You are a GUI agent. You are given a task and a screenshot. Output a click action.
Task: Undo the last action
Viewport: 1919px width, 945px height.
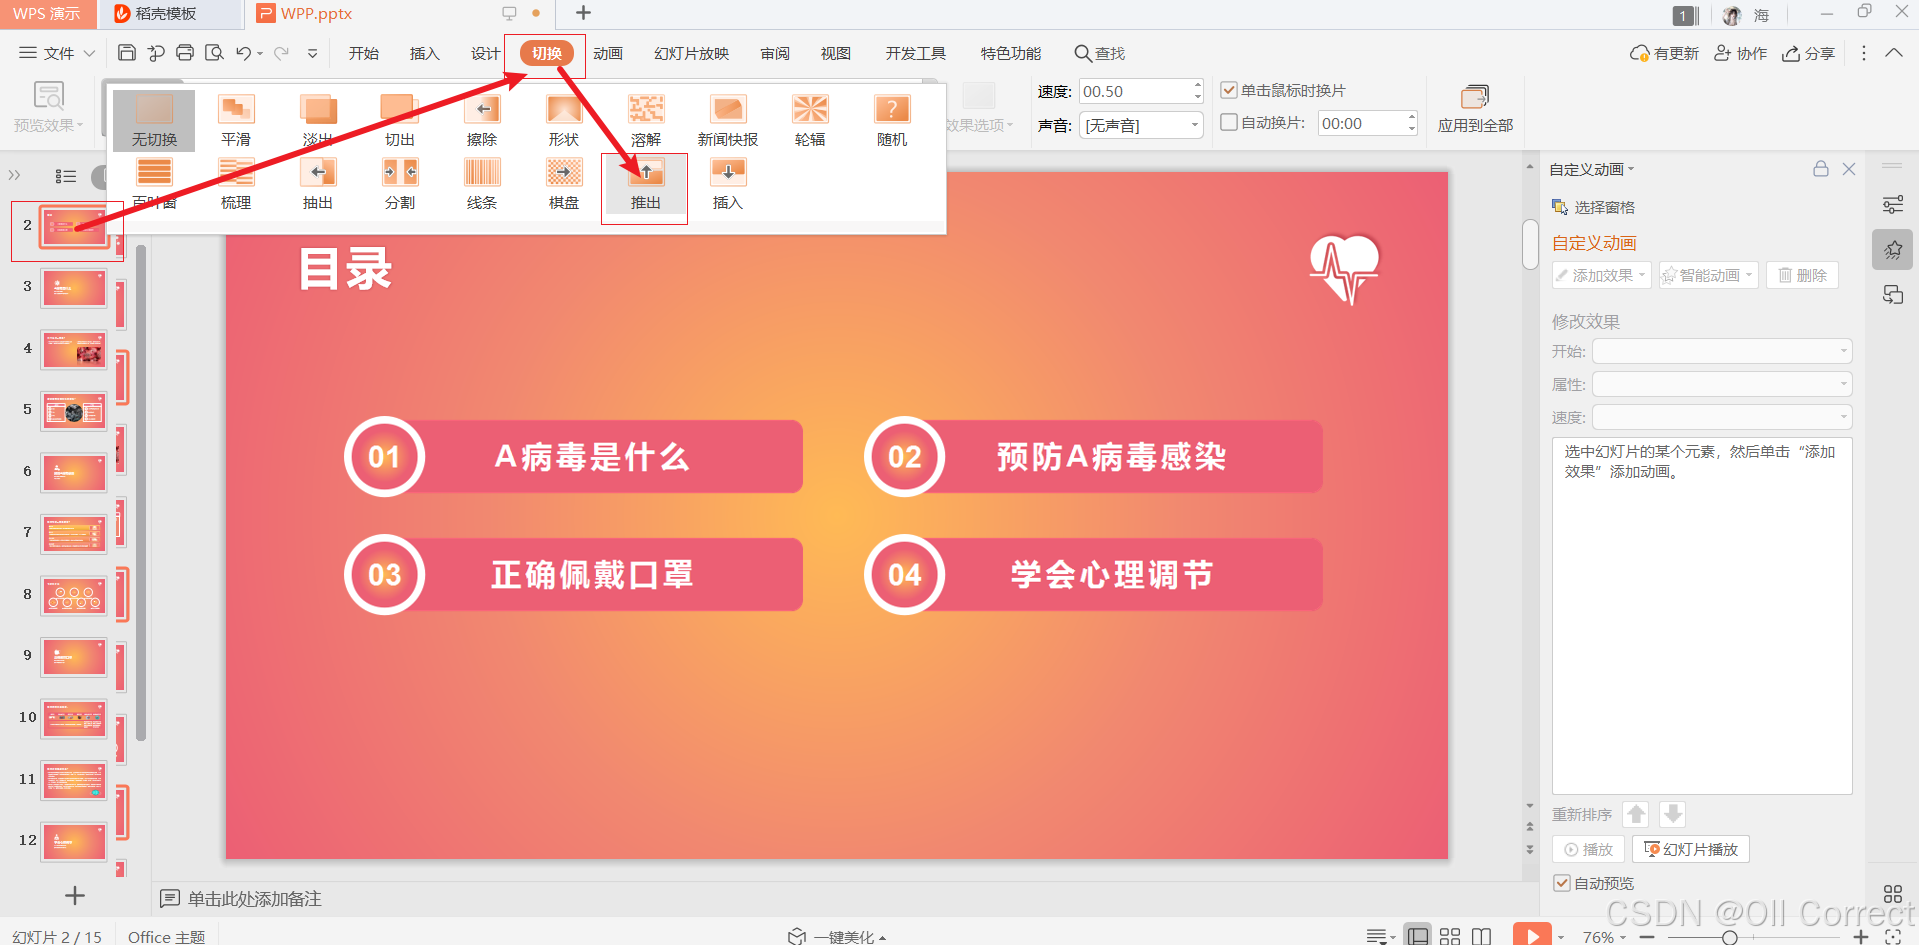point(244,53)
